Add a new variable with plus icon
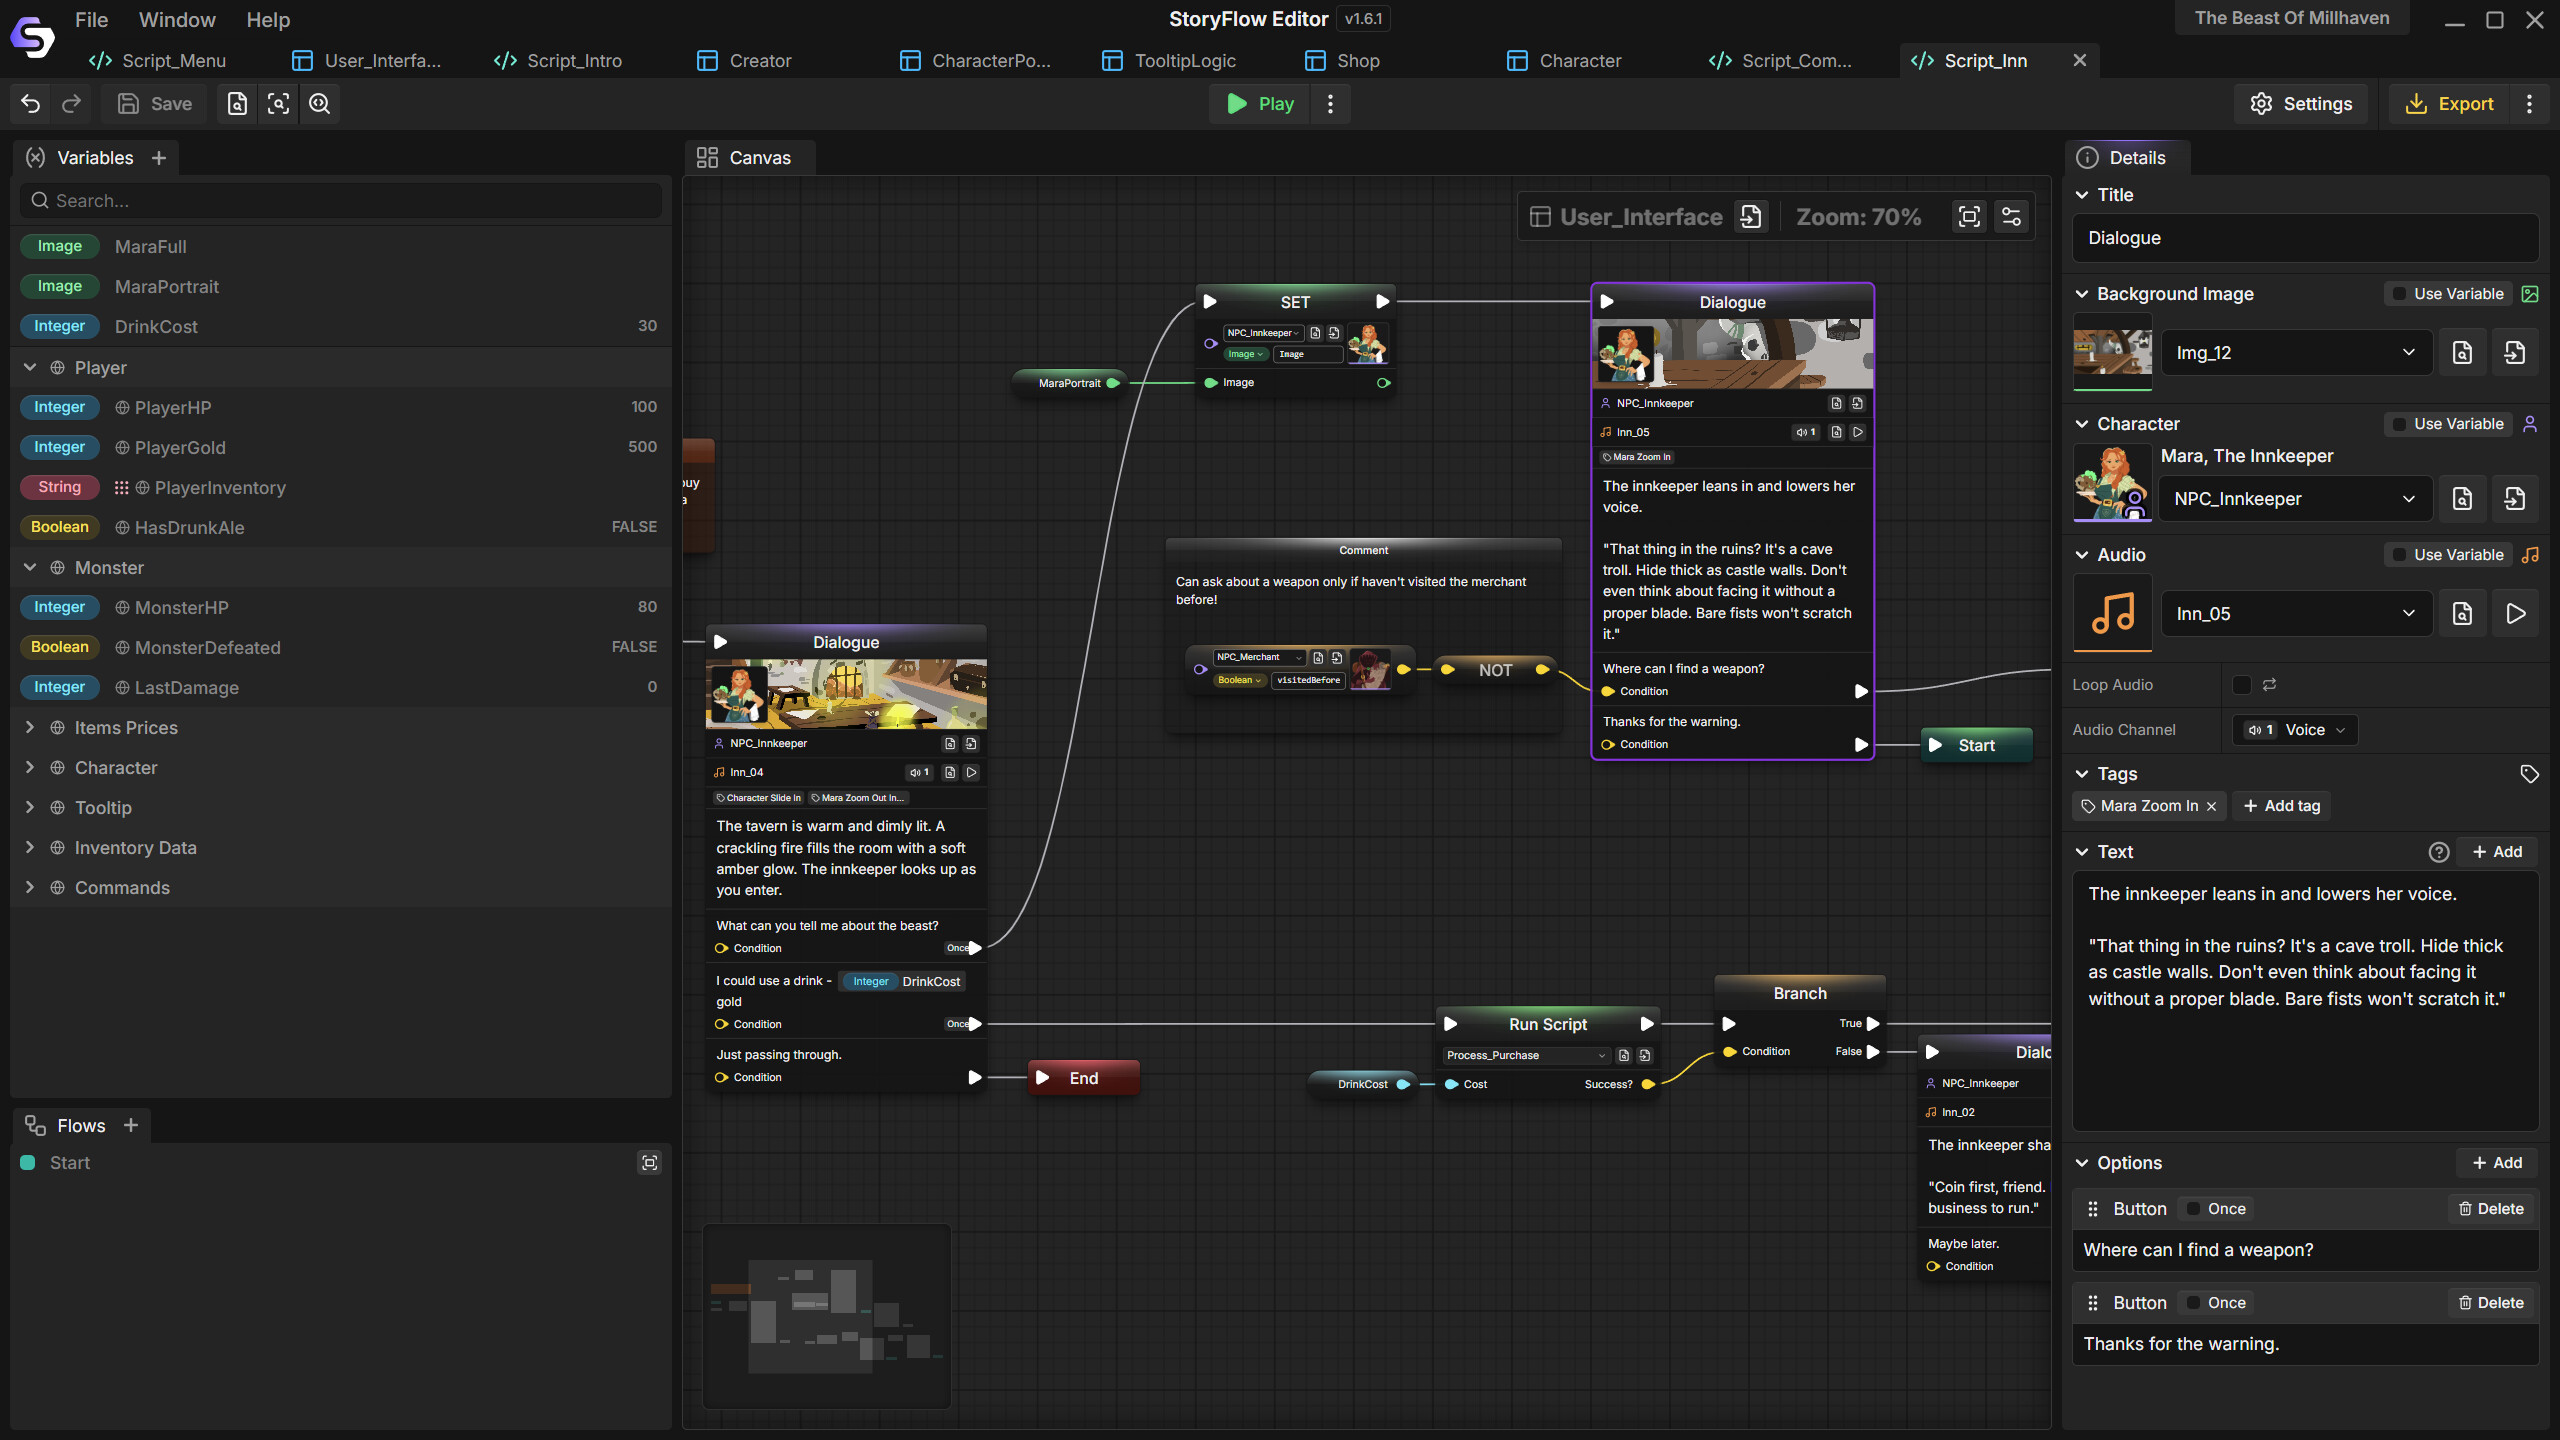 pyautogui.click(x=159, y=158)
